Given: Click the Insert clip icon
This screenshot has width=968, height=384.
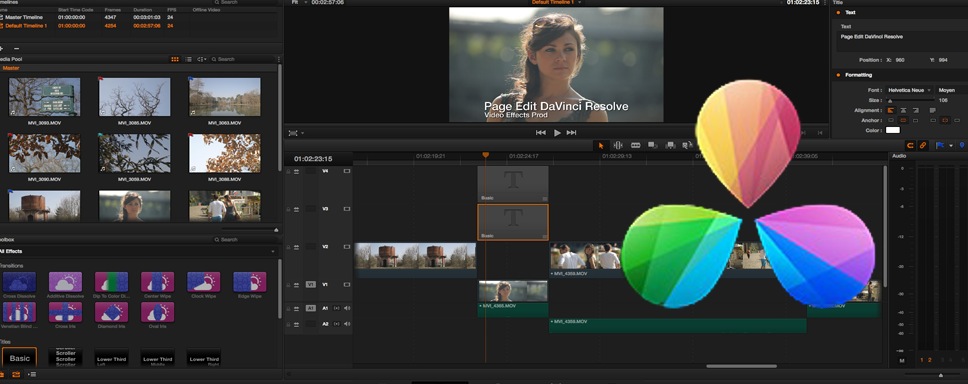Looking at the screenshot, I should click(653, 146).
